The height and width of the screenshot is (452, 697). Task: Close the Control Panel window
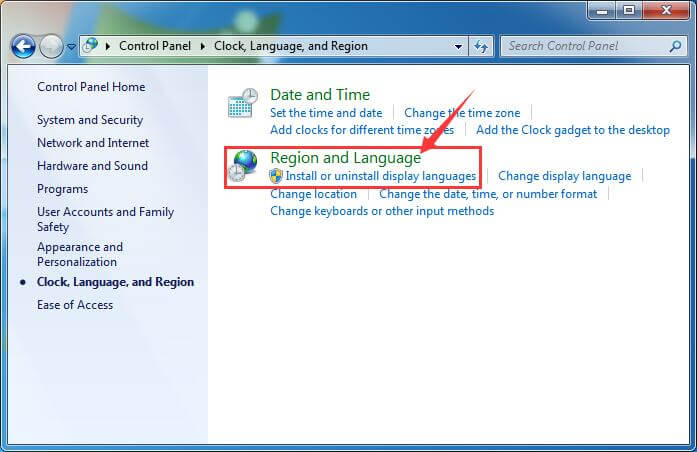click(665, 11)
